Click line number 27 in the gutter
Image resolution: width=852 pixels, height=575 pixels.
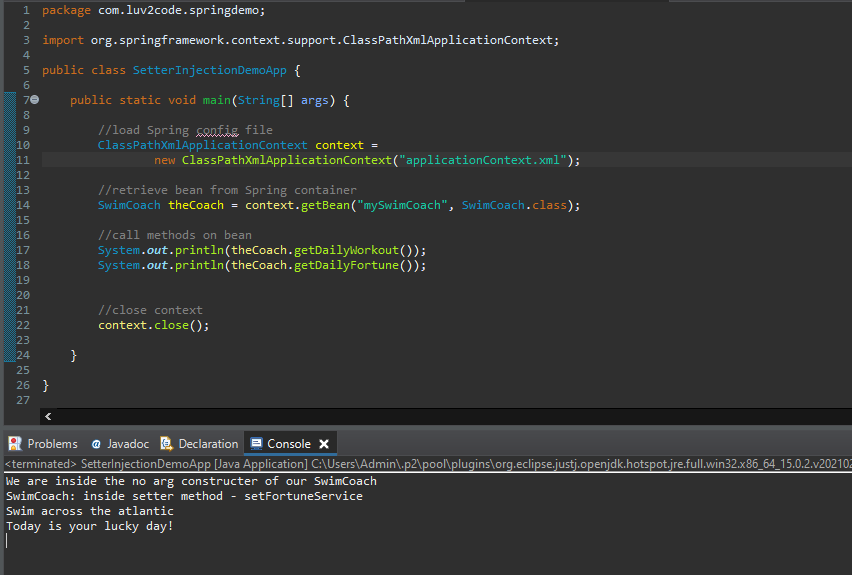pos(23,400)
